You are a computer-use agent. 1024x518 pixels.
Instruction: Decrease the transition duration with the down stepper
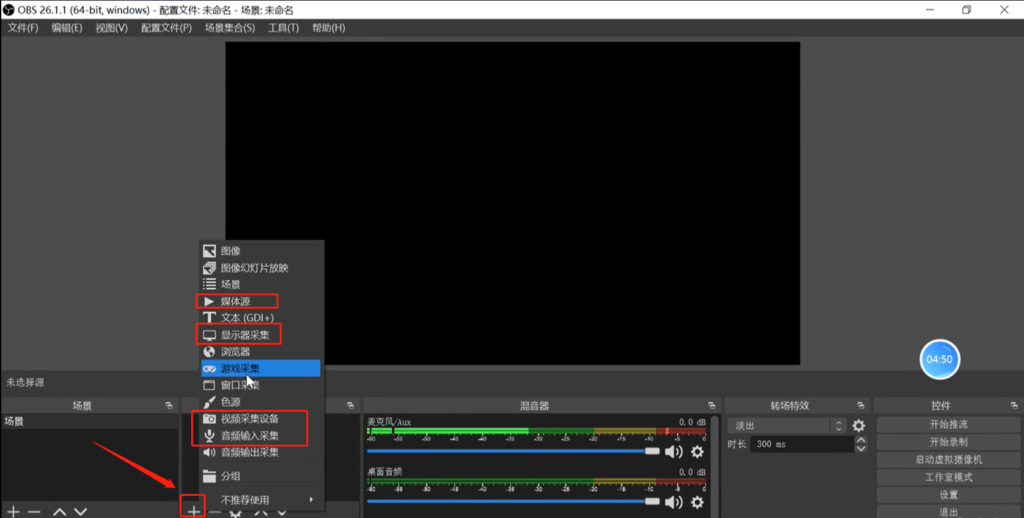pos(861,449)
